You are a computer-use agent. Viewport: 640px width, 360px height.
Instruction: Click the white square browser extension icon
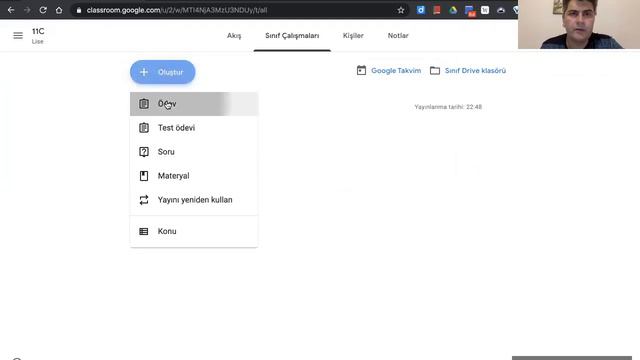pos(485,10)
